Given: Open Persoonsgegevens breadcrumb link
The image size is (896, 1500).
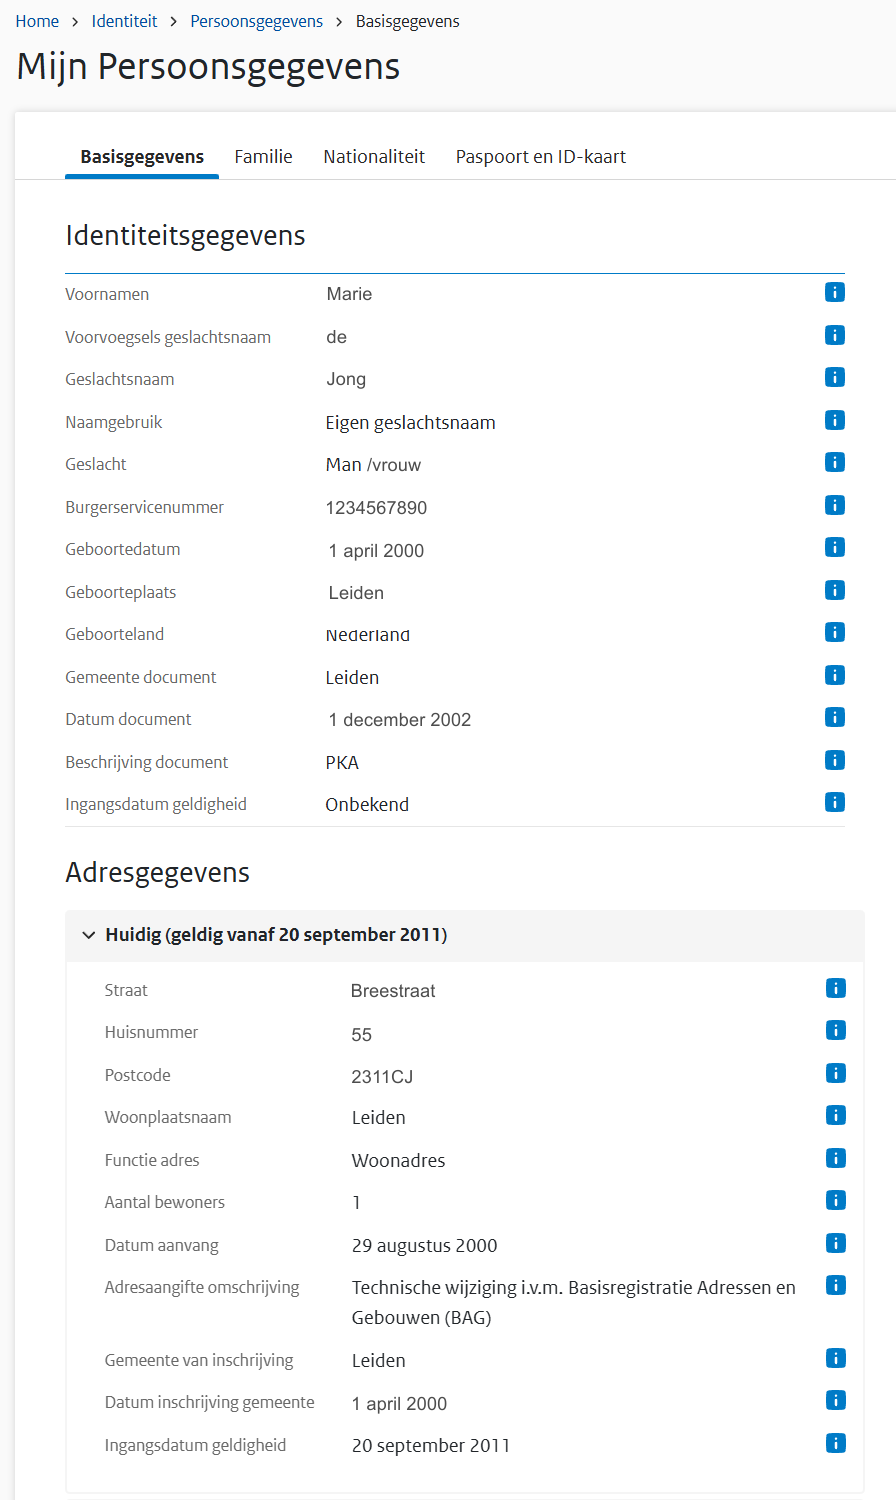Looking at the screenshot, I should pos(256,21).
